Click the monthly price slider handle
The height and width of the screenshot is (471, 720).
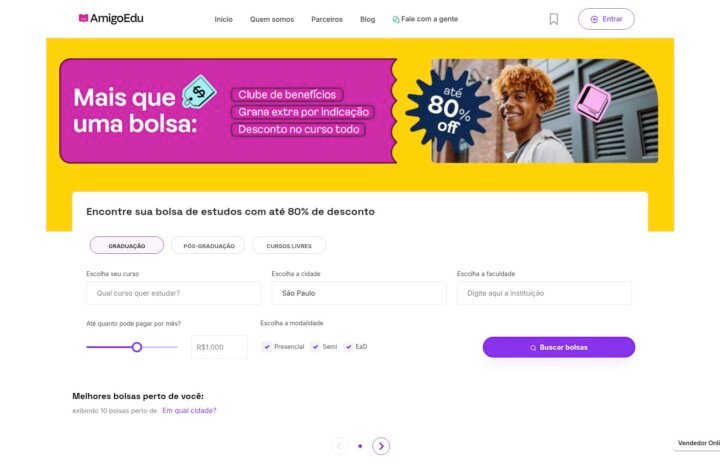click(136, 347)
